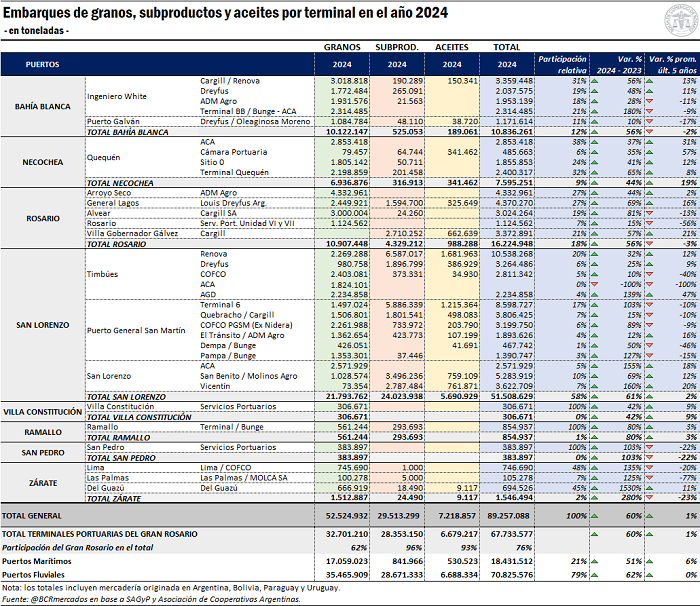Click 'Participación del Gran Rosario en el total'
This screenshot has width=700, height=606.
[x=77, y=547]
